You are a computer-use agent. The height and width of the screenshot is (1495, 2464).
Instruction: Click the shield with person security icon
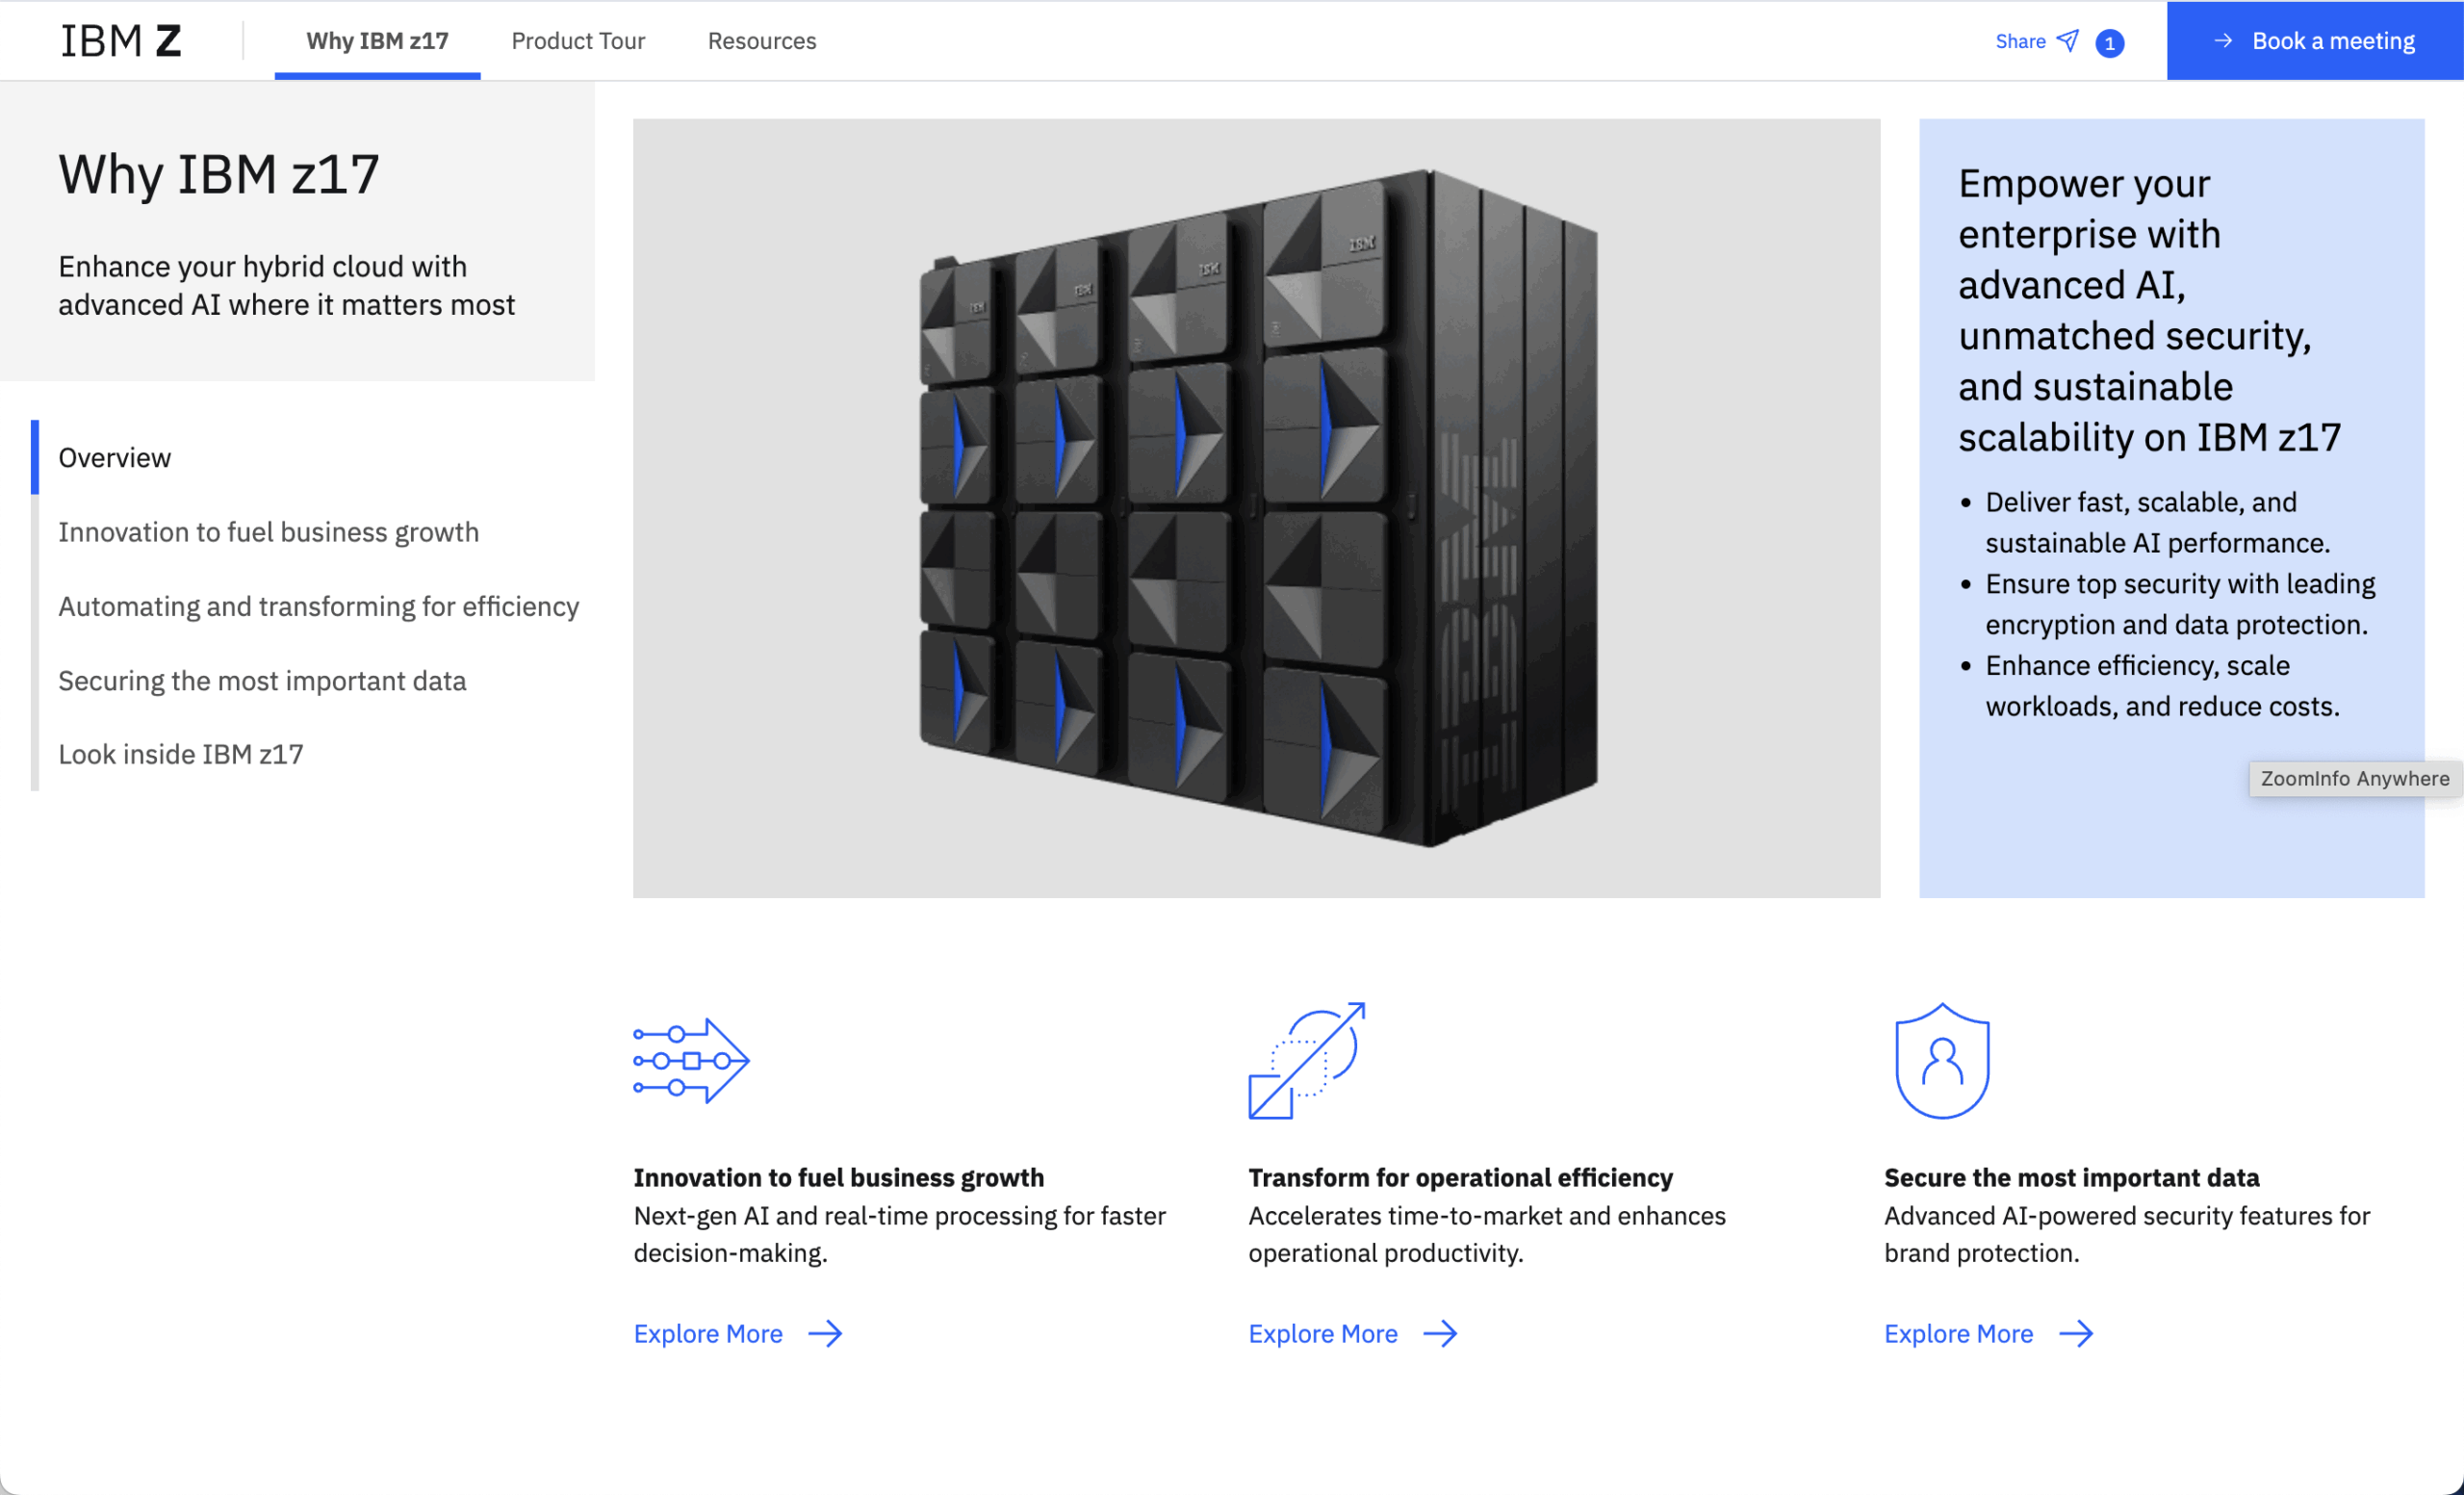pyautogui.click(x=1942, y=1060)
